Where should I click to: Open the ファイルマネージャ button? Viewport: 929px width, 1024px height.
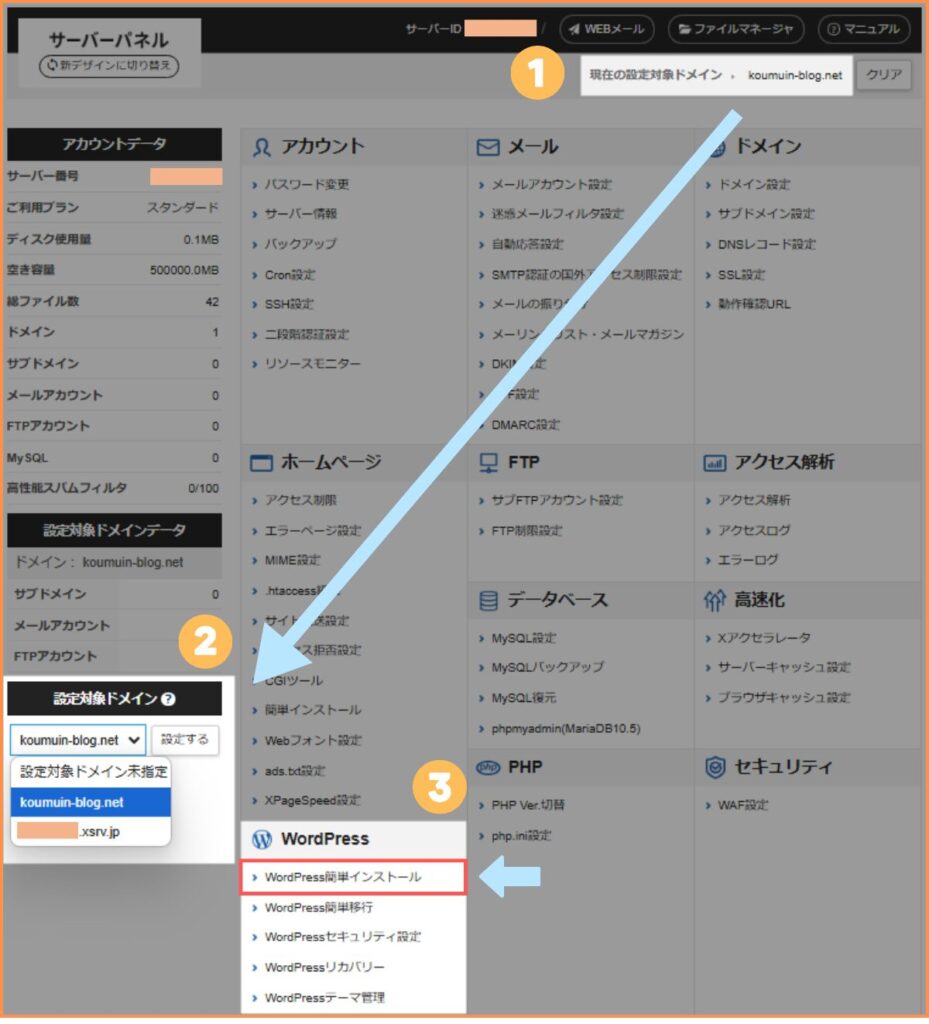(736, 29)
